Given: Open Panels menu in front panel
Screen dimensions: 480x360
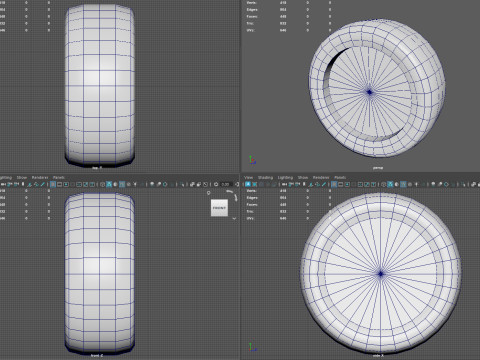Looking at the screenshot, I should pyautogui.click(x=59, y=177).
